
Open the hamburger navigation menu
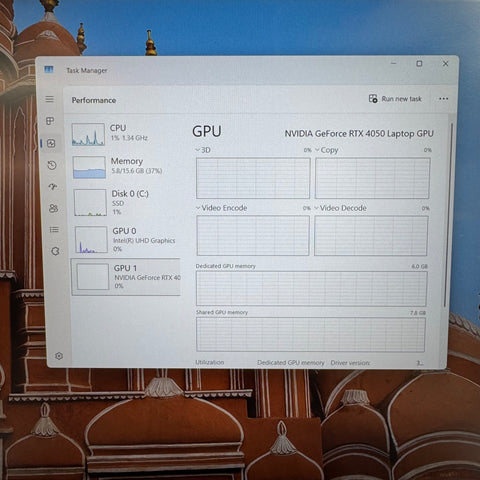(50, 99)
